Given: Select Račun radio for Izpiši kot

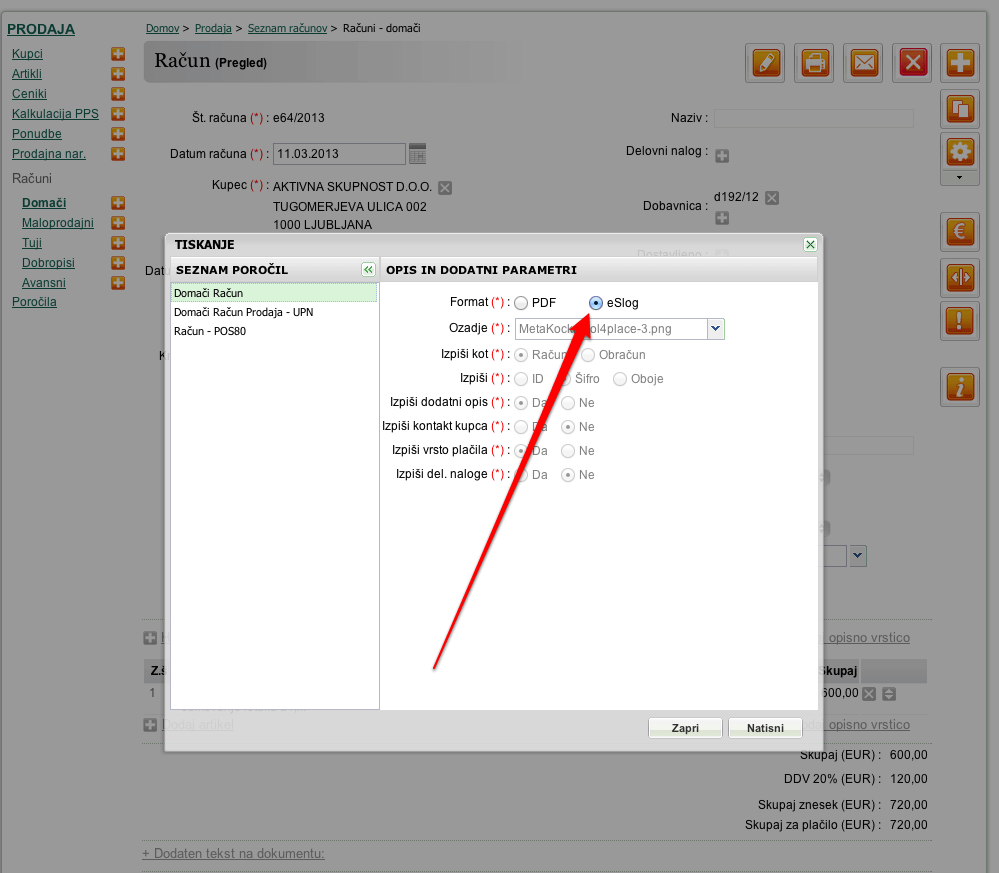Looking at the screenshot, I should point(521,355).
